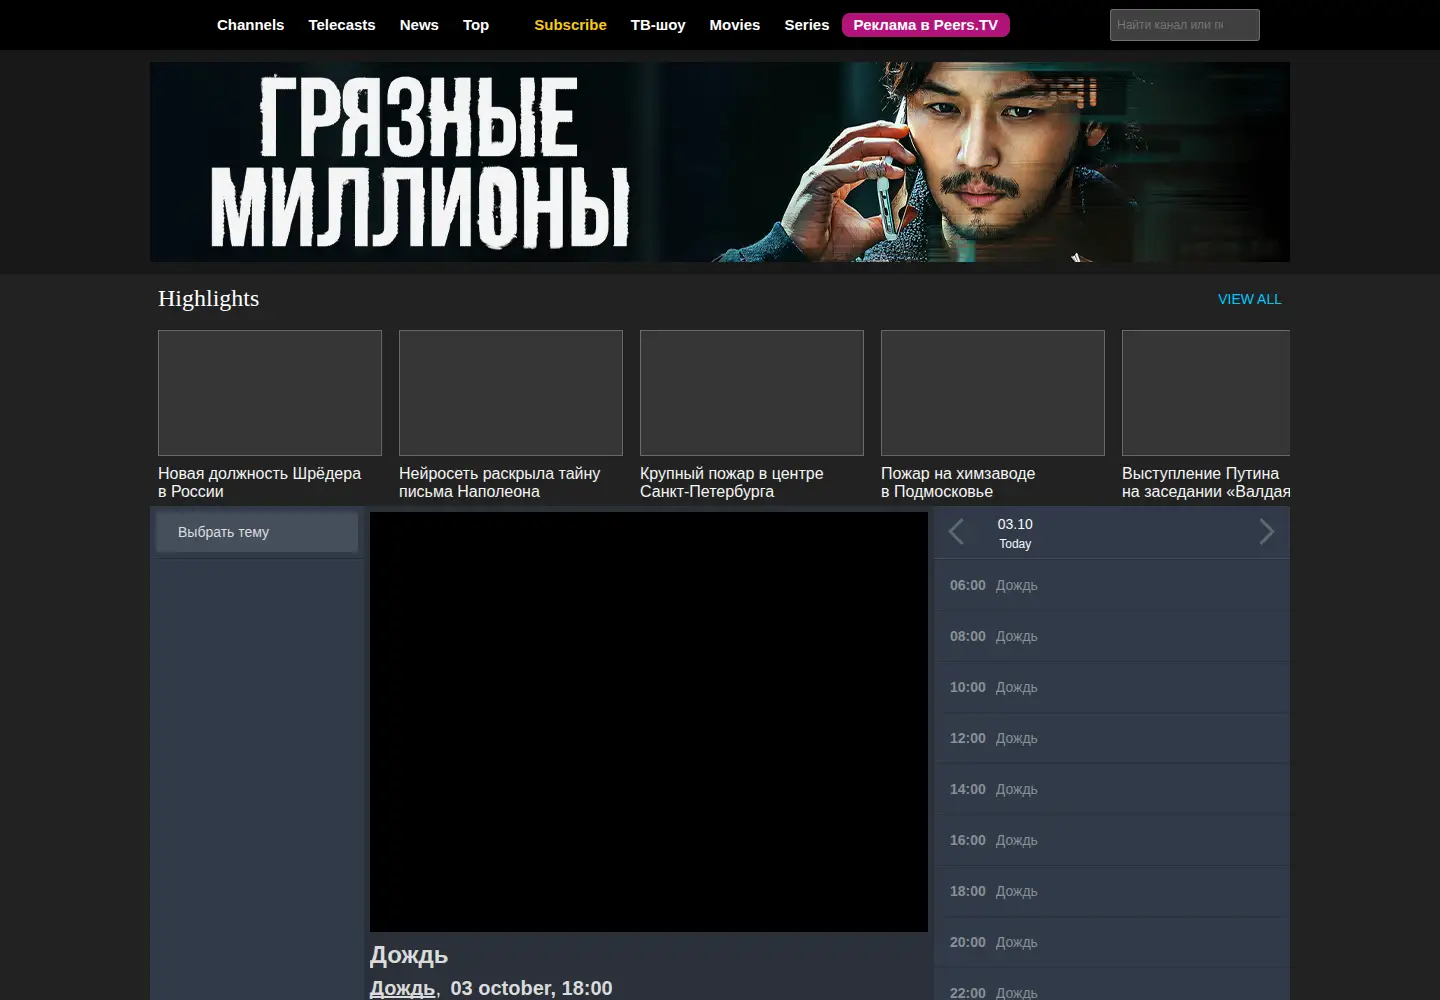Image resolution: width=1440 pixels, height=1000 pixels.
Task: Open the Channels menu item
Action: click(250, 25)
